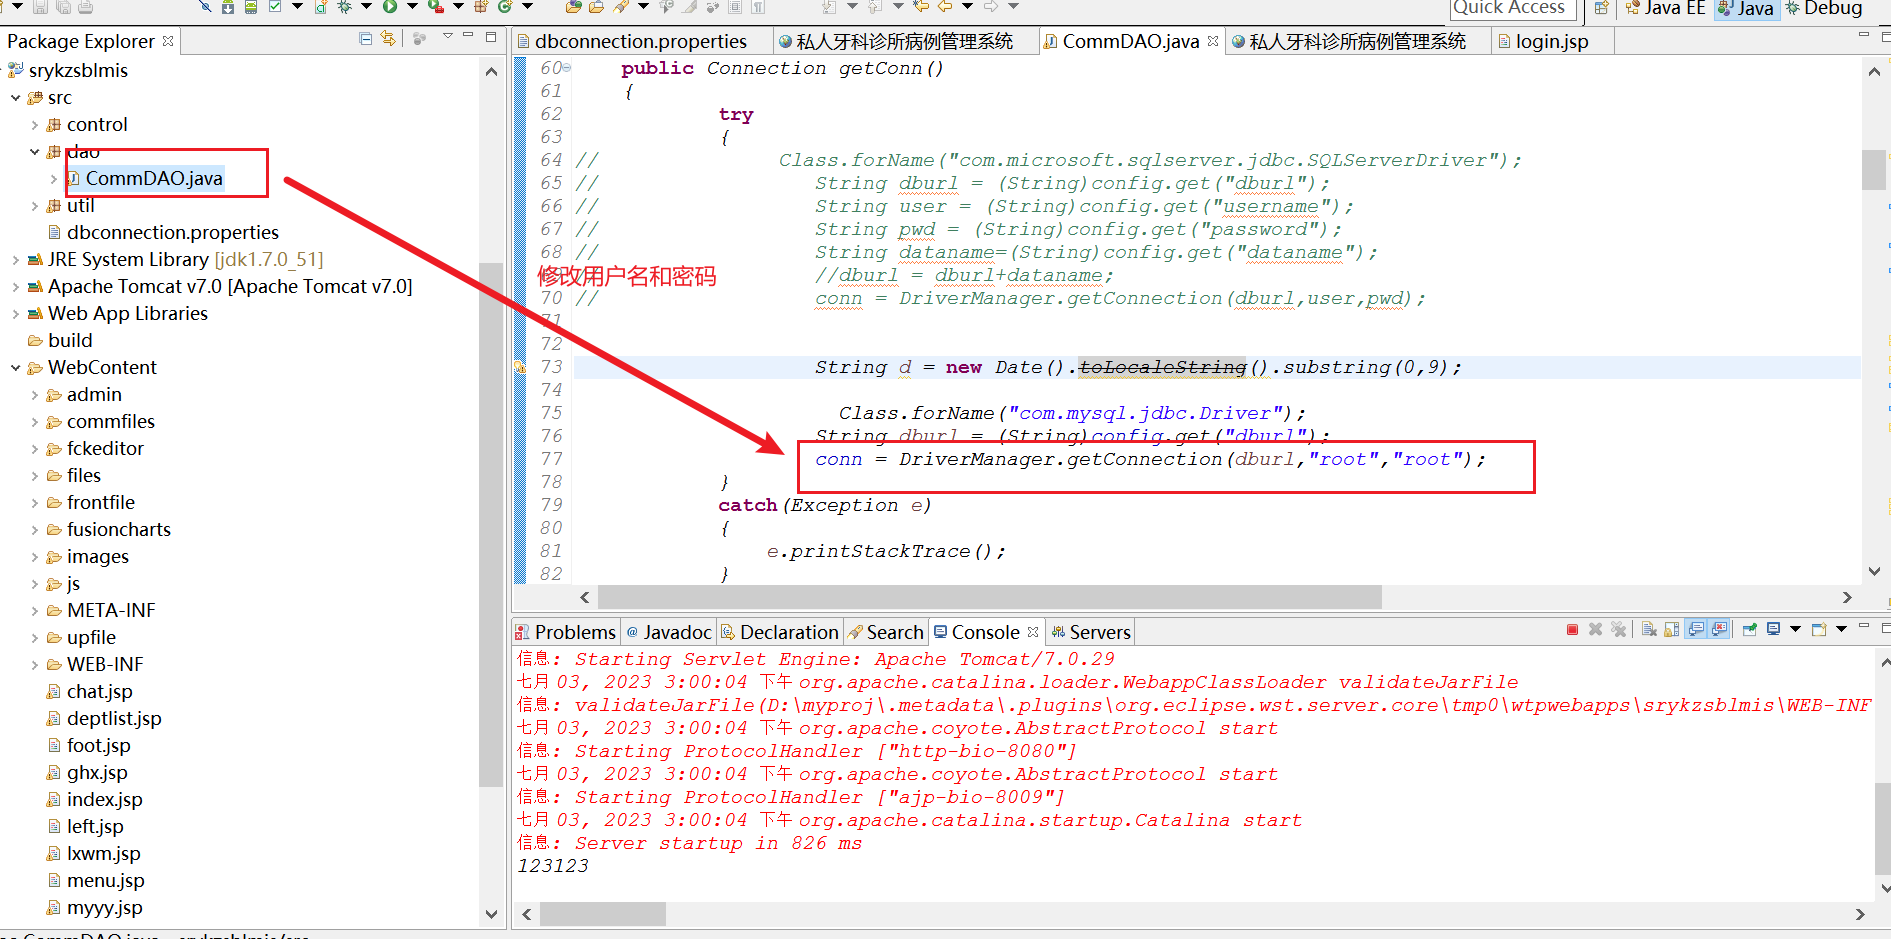The height and width of the screenshot is (939, 1891).
Task: Collapse the WebContent folder
Action: (x=16, y=368)
